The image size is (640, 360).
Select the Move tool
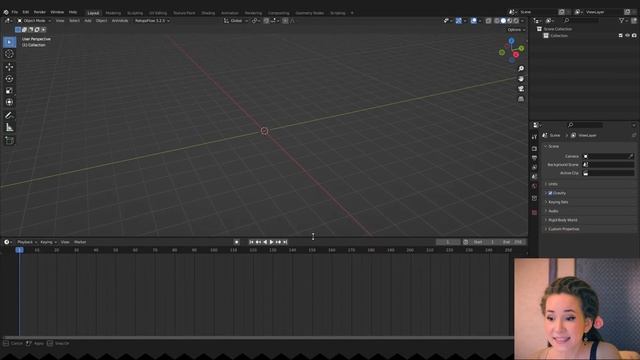(9, 67)
